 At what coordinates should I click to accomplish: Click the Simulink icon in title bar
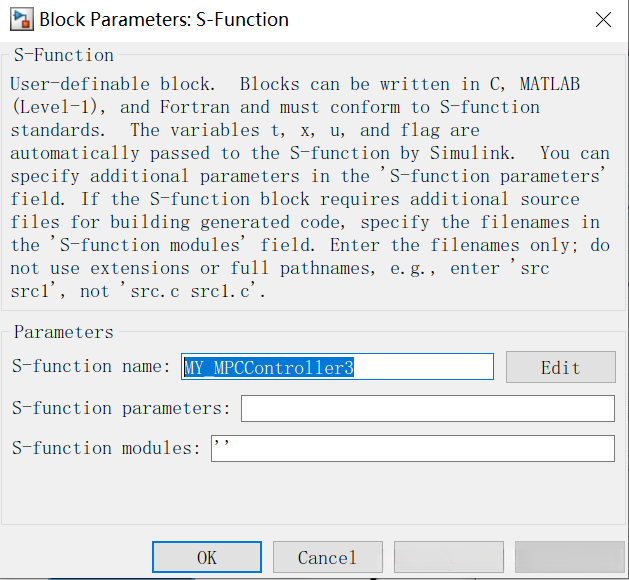(x=19, y=19)
